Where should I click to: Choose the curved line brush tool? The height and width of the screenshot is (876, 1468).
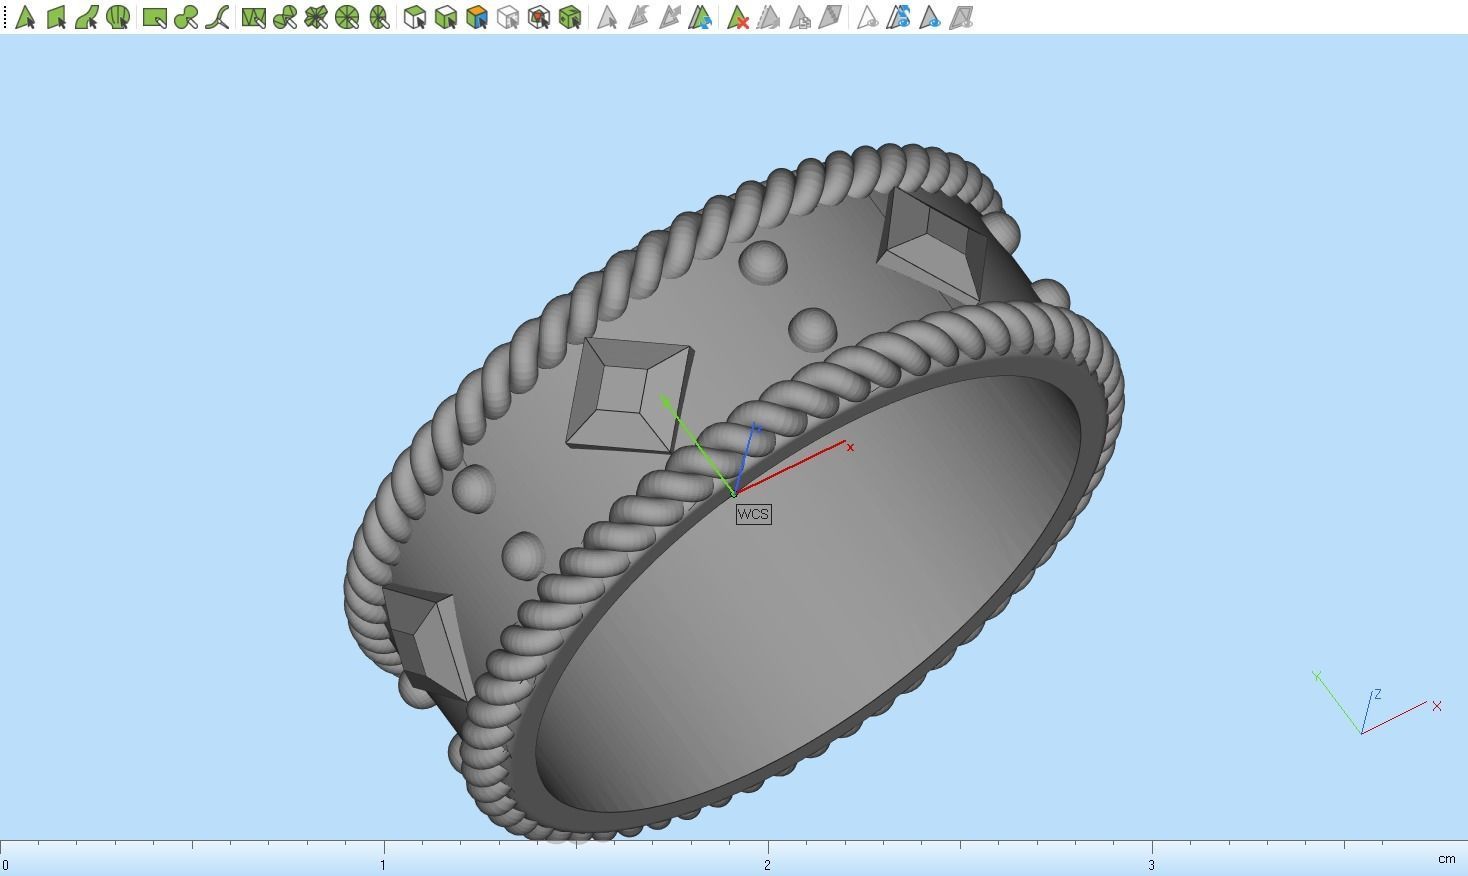click(217, 17)
